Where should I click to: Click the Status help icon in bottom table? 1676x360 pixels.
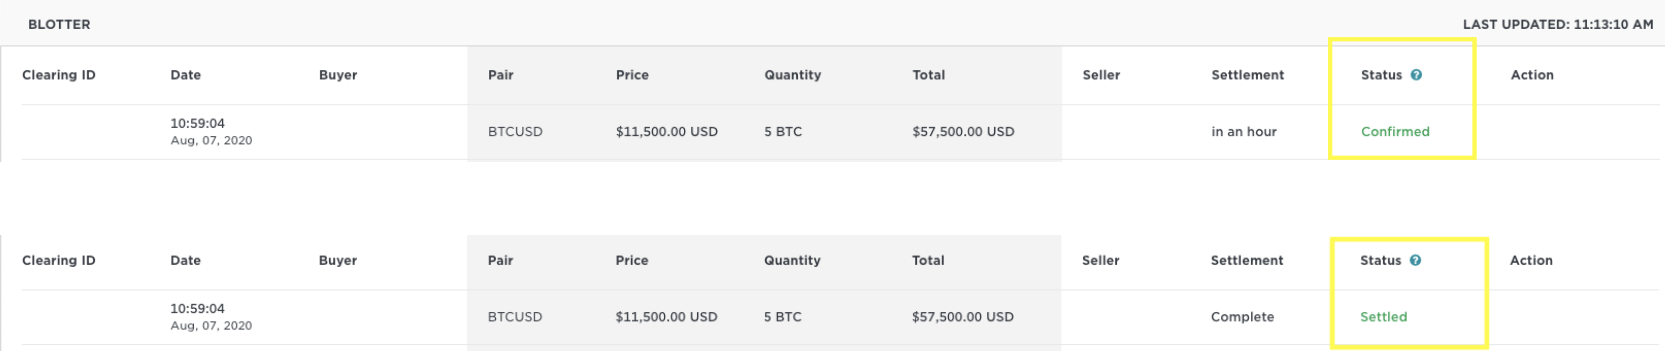[x=1415, y=260]
